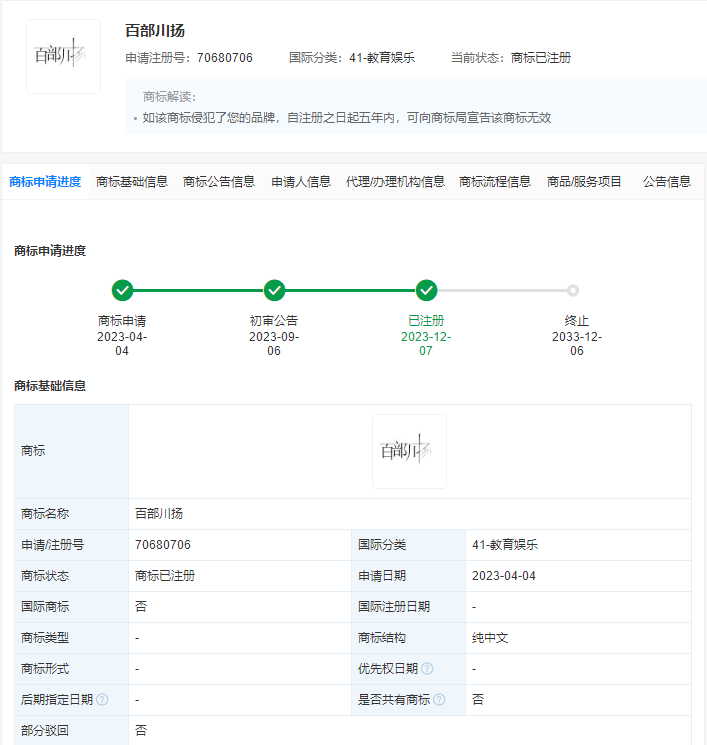Click 41-教育娱乐 in 国际分类 table row
Viewport: 707px width, 745px height.
coord(505,544)
